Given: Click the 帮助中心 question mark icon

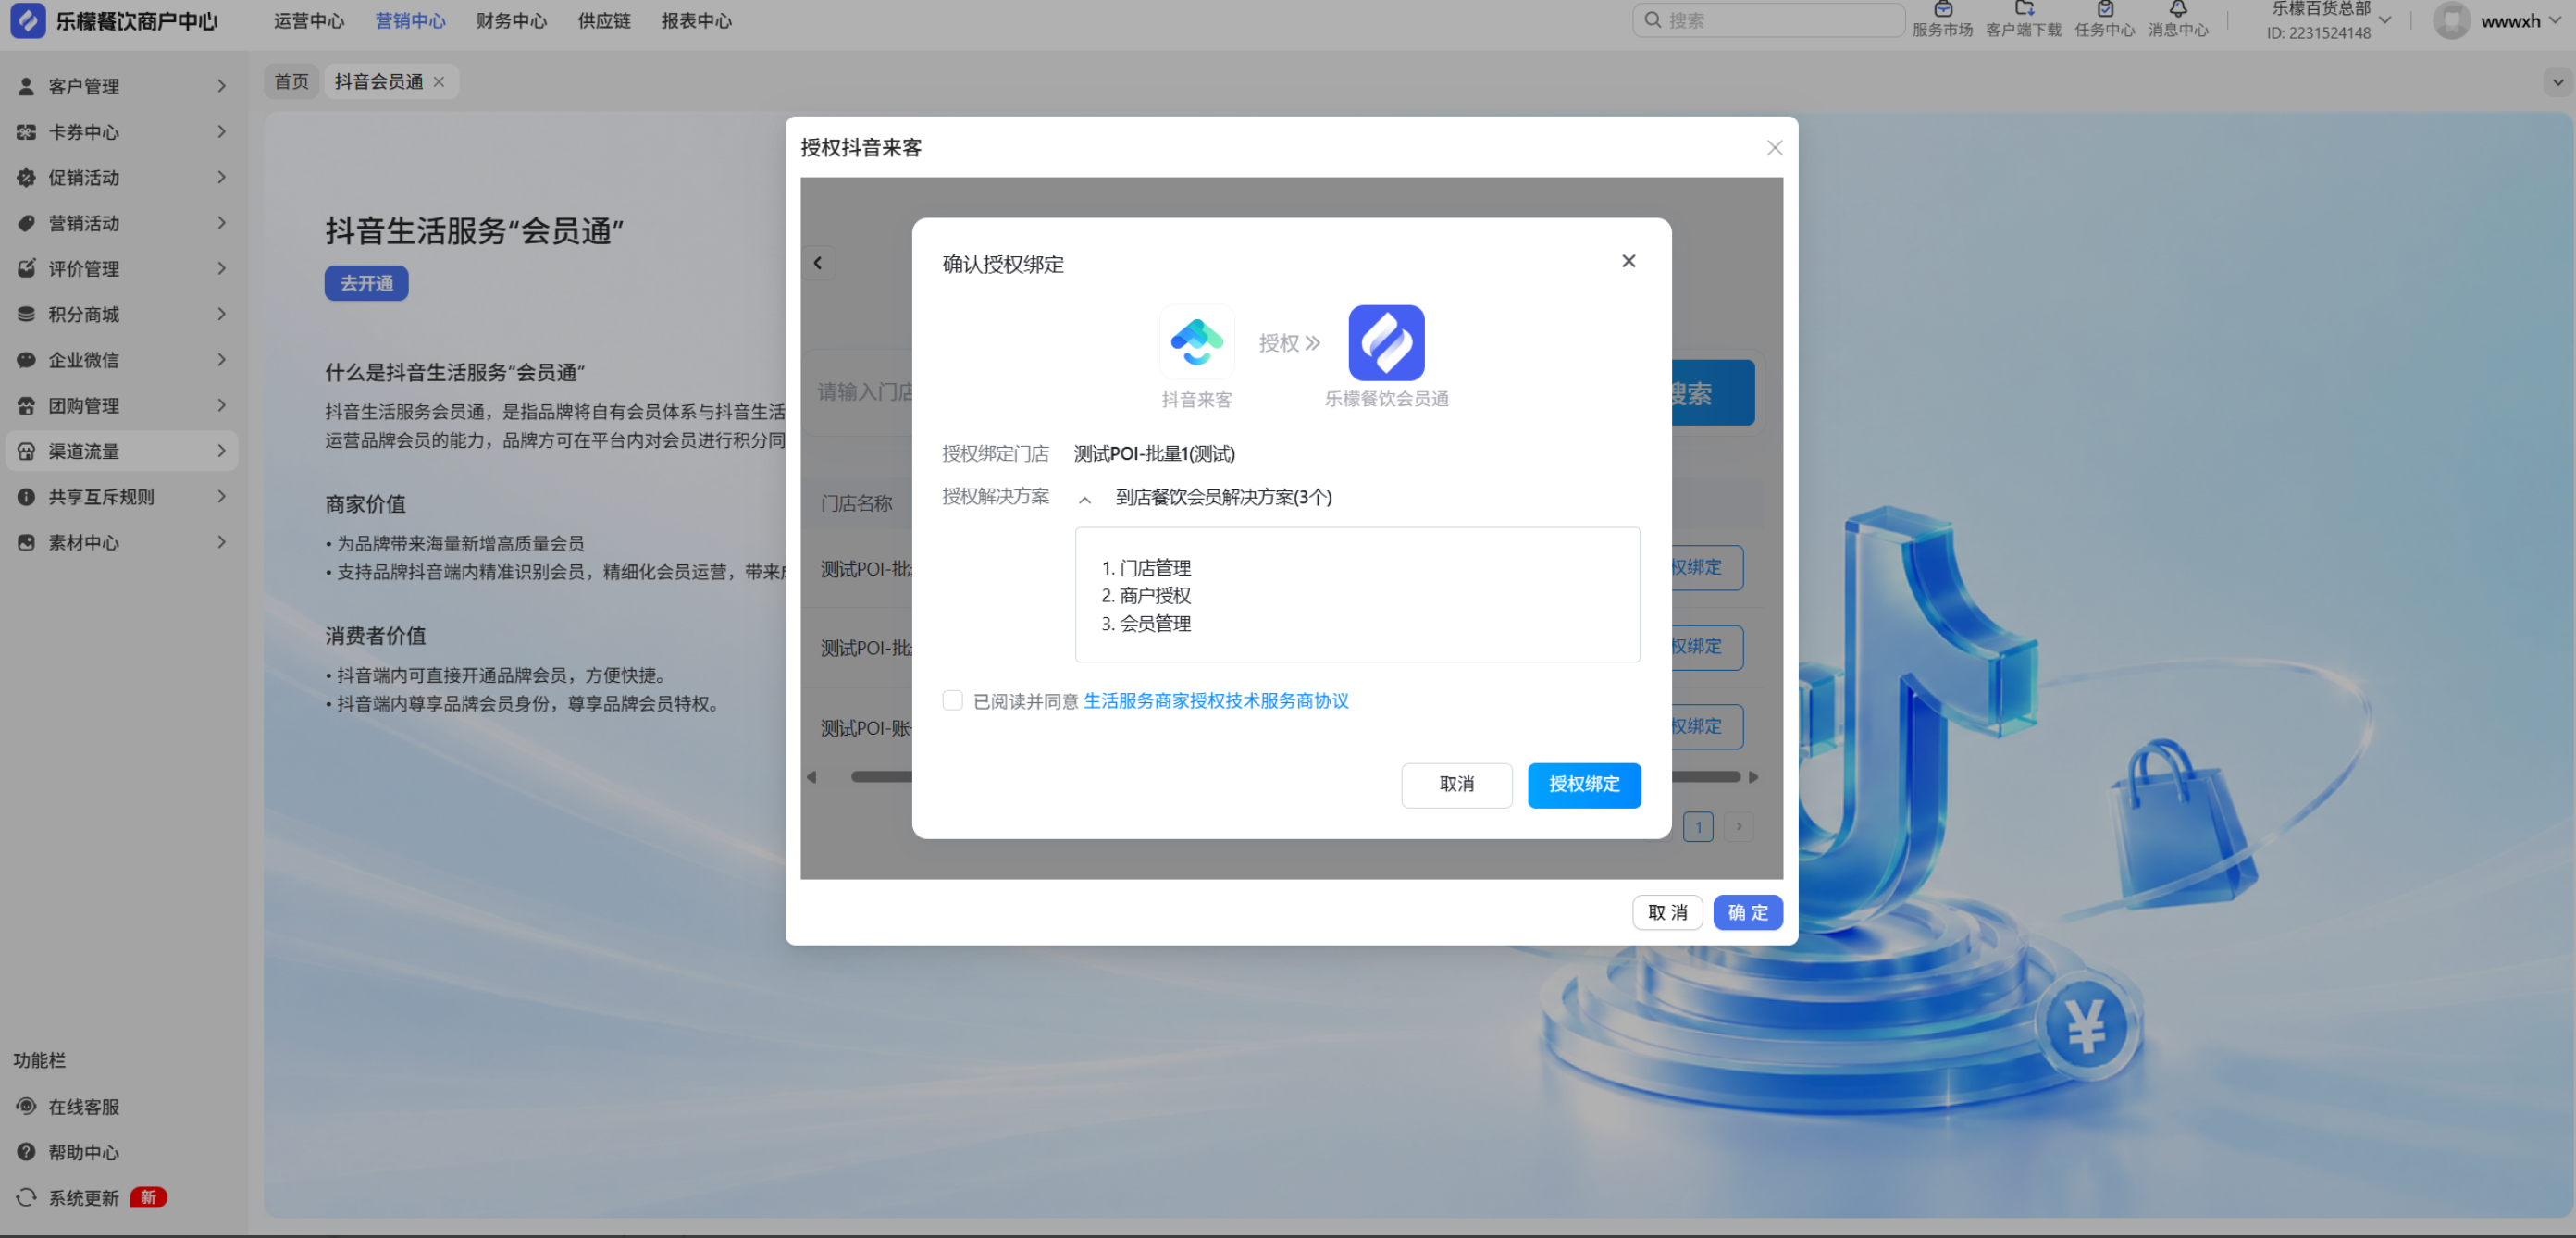Looking at the screenshot, I should point(27,1152).
